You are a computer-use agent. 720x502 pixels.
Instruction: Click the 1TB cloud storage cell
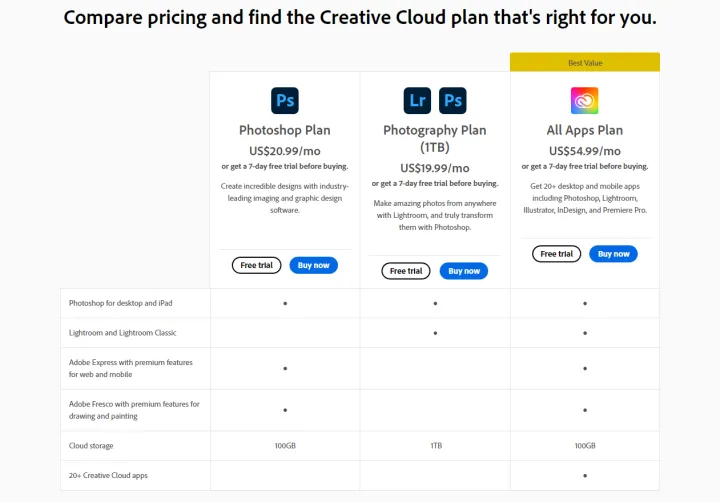[435, 445]
